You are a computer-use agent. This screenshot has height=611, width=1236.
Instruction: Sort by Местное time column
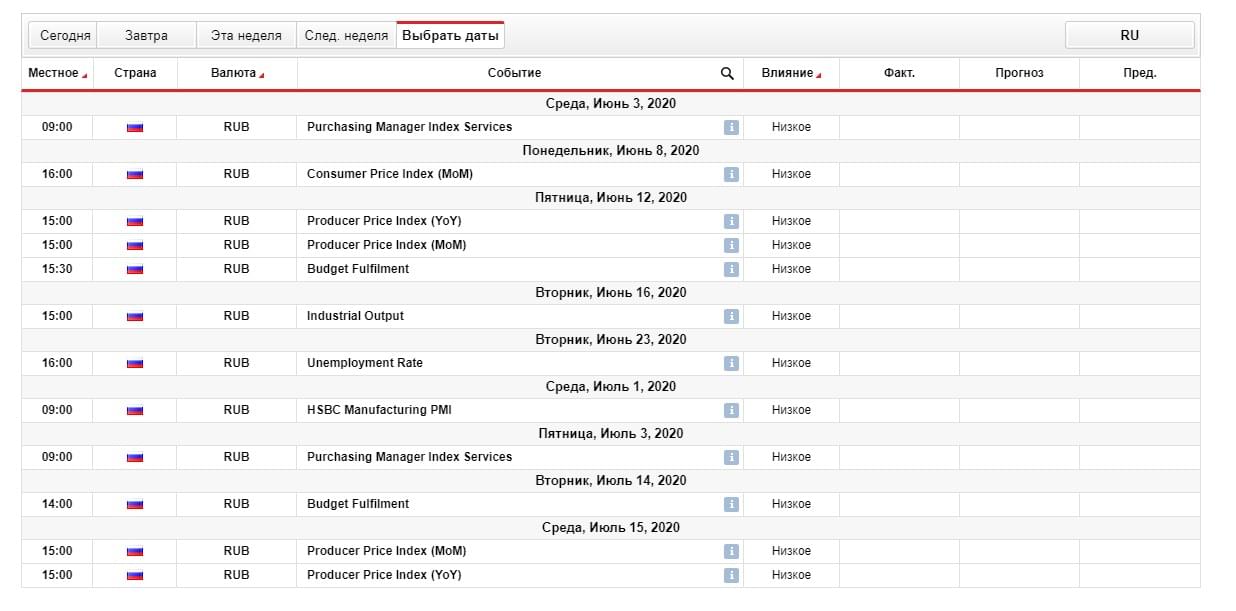coord(57,73)
